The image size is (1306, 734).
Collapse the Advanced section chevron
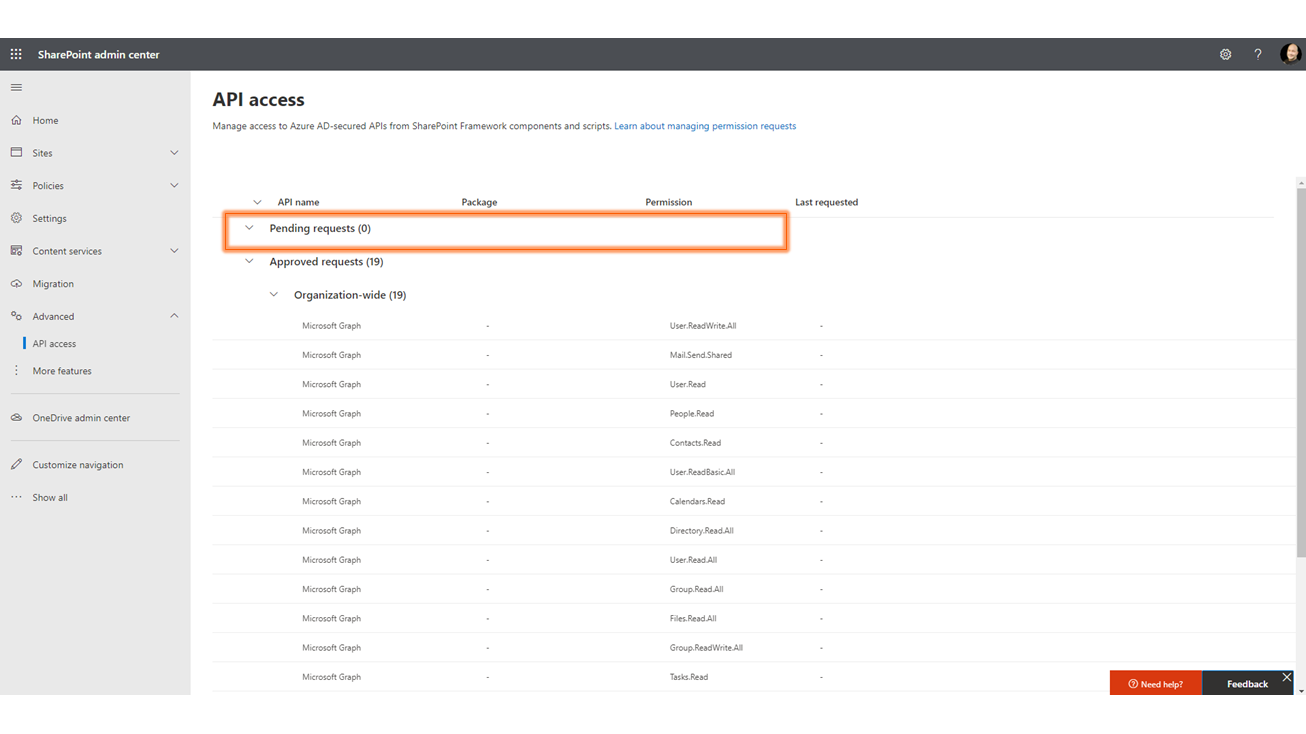coord(174,316)
